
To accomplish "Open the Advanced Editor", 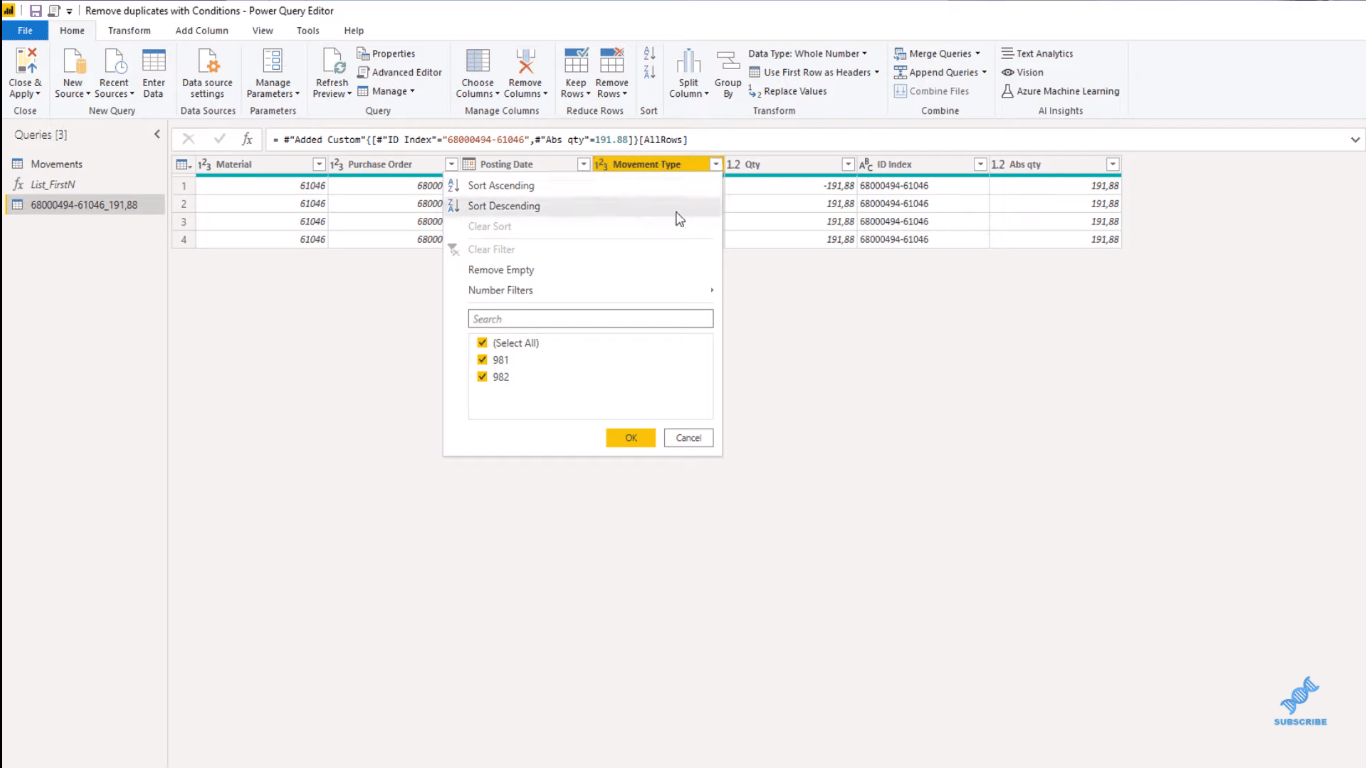I will click(399, 72).
